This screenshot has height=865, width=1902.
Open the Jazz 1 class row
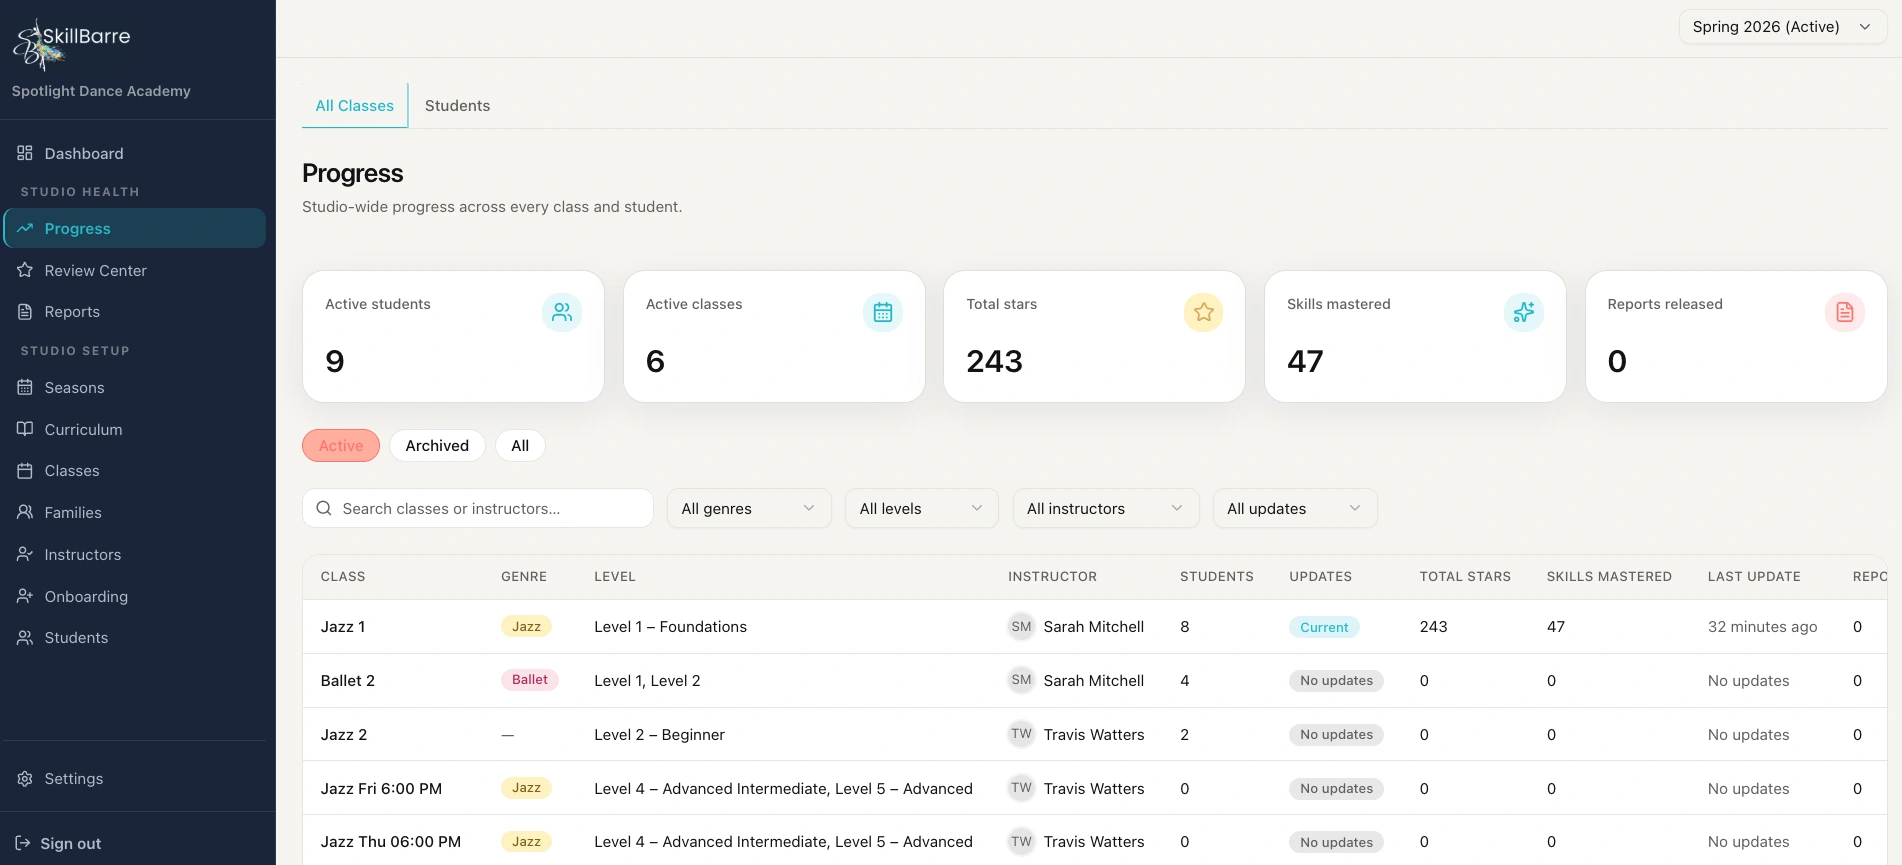pyautogui.click(x=1095, y=627)
